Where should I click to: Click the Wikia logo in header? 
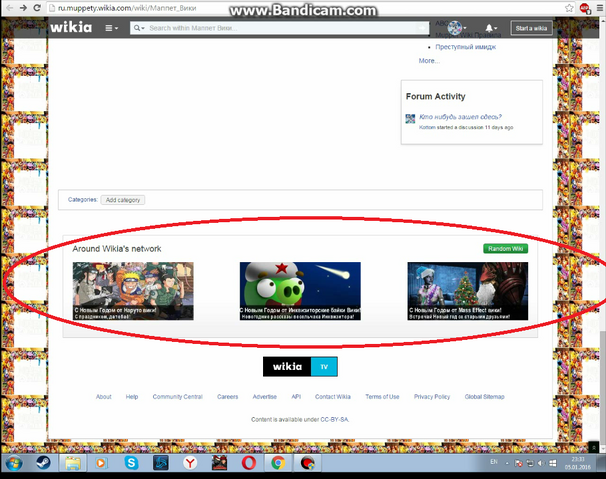click(x=71, y=27)
